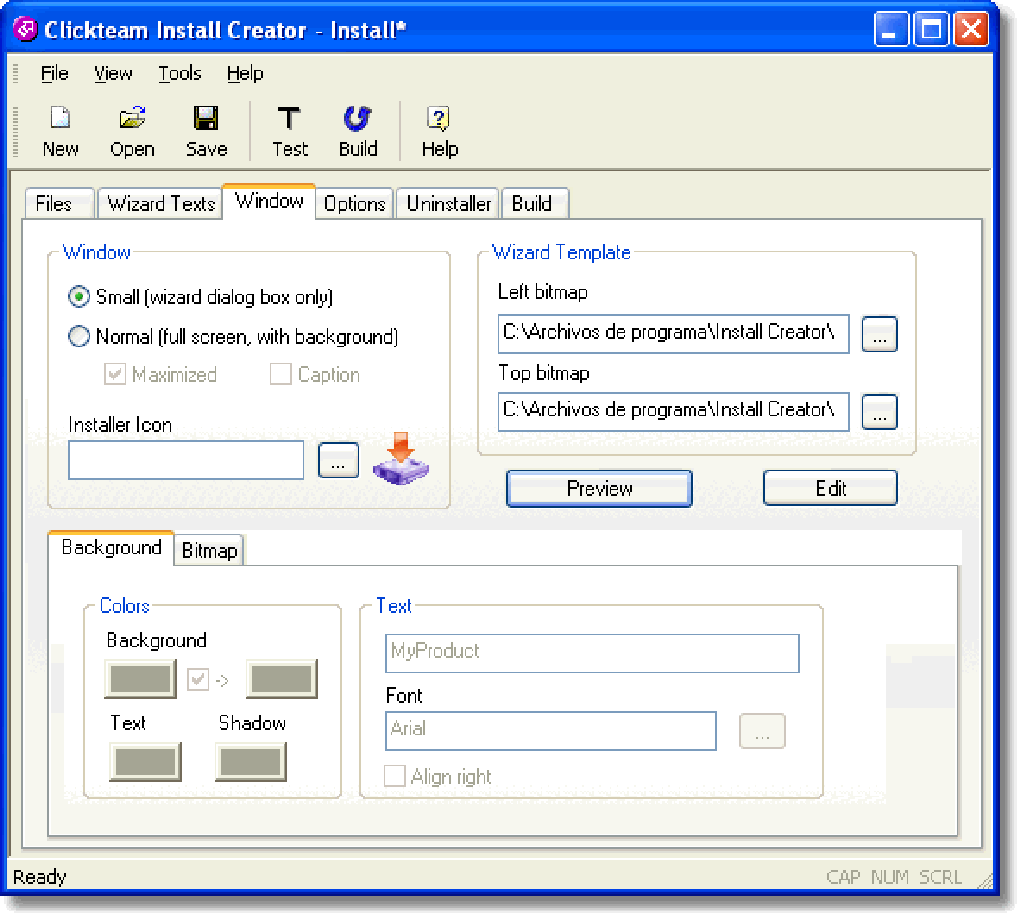Browse for Installer Icon file
The image size is (1020, 916).
tap(338, 460)
